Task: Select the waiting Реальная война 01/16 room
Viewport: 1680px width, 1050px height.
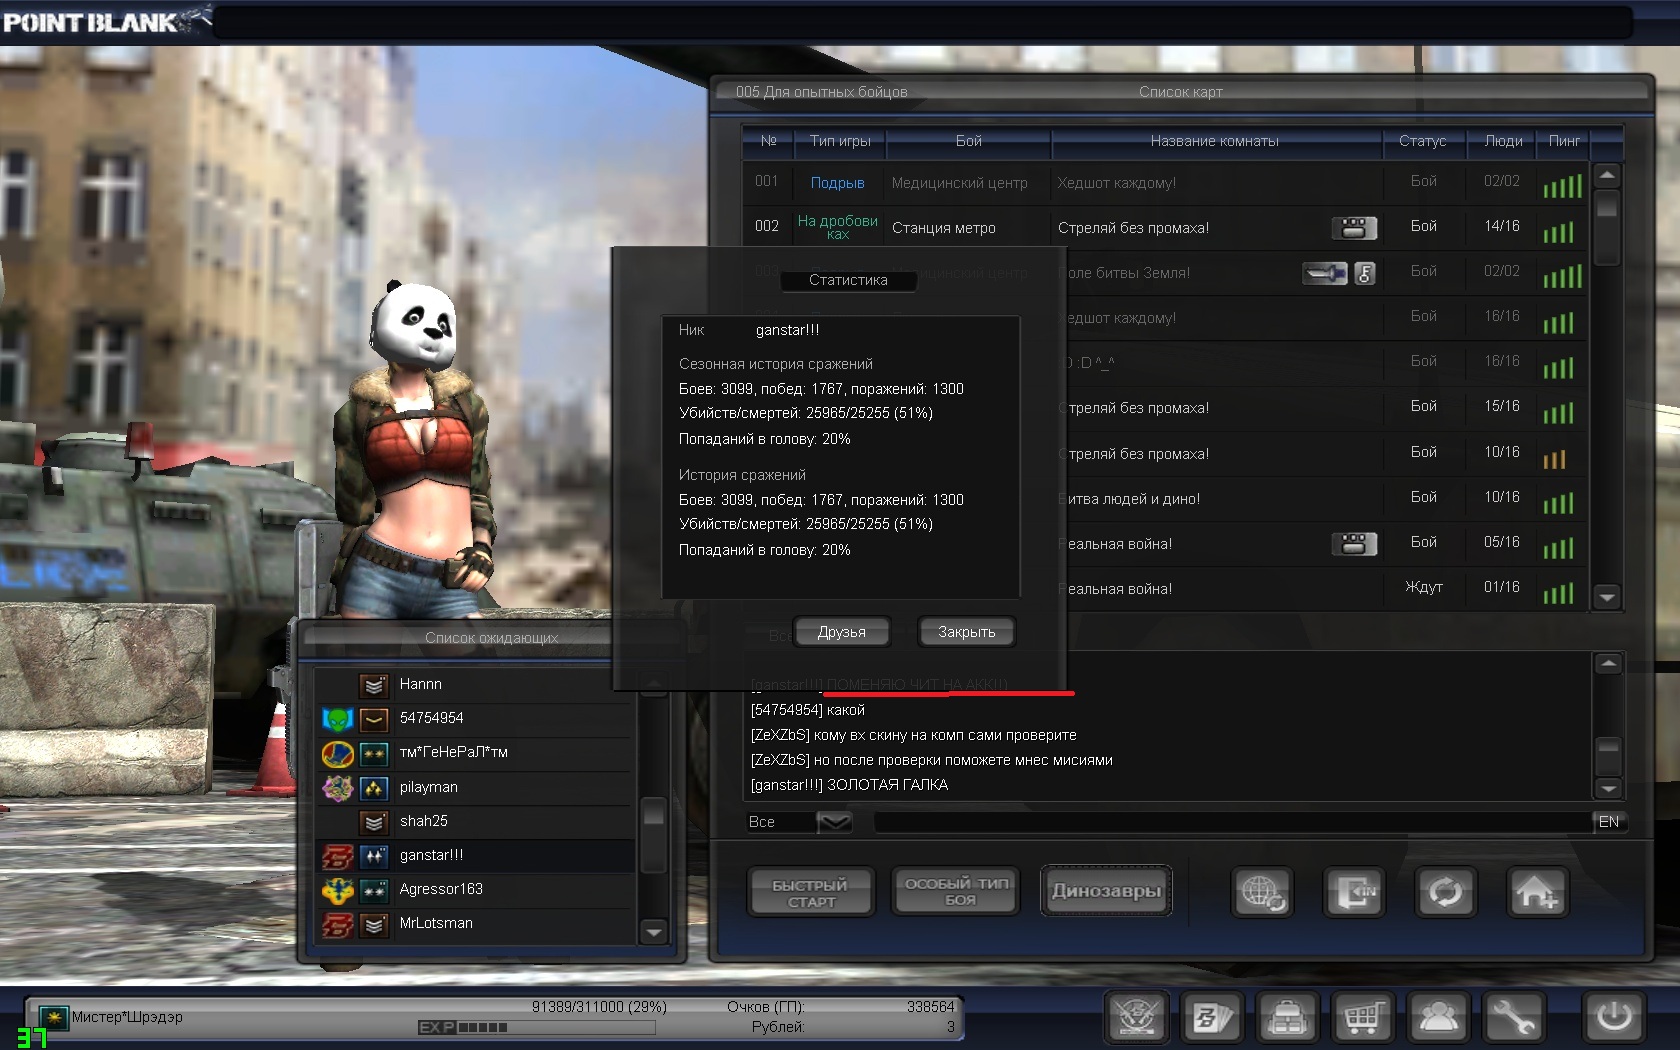Action: (1325, 589)
